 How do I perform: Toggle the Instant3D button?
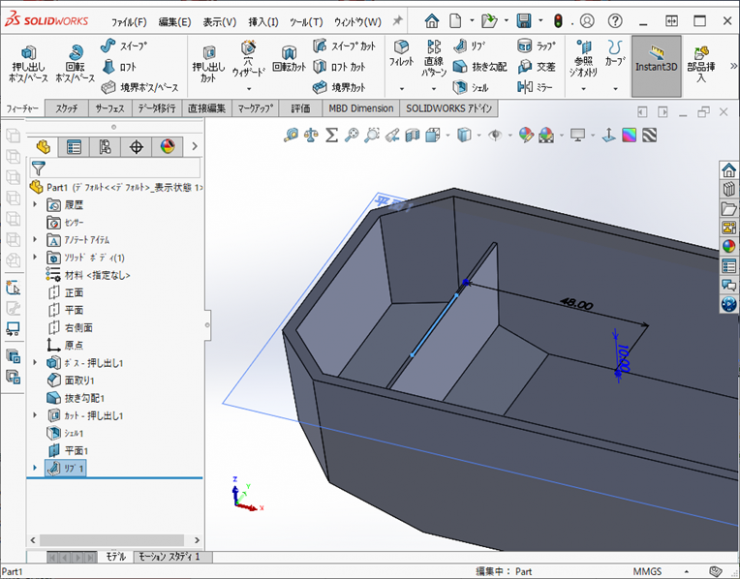tap(656, 62)
